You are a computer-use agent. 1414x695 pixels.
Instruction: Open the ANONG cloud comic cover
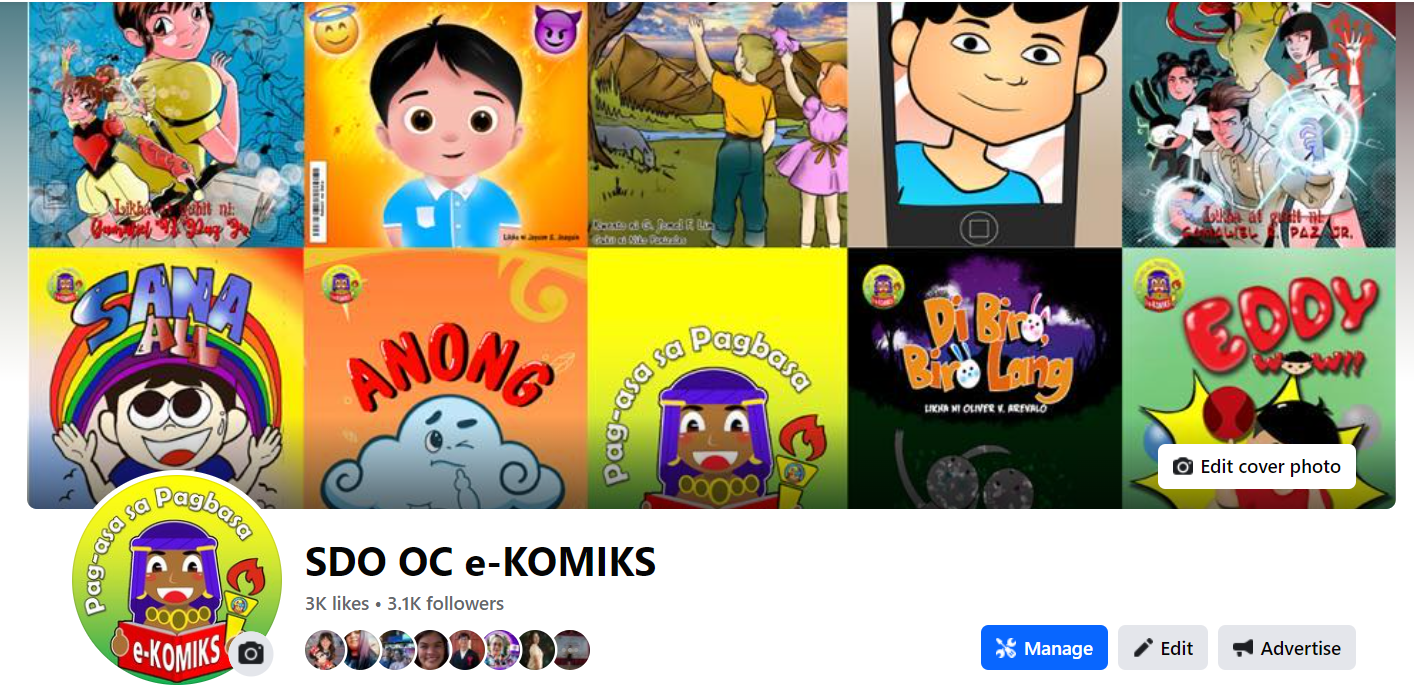(445, 378)
